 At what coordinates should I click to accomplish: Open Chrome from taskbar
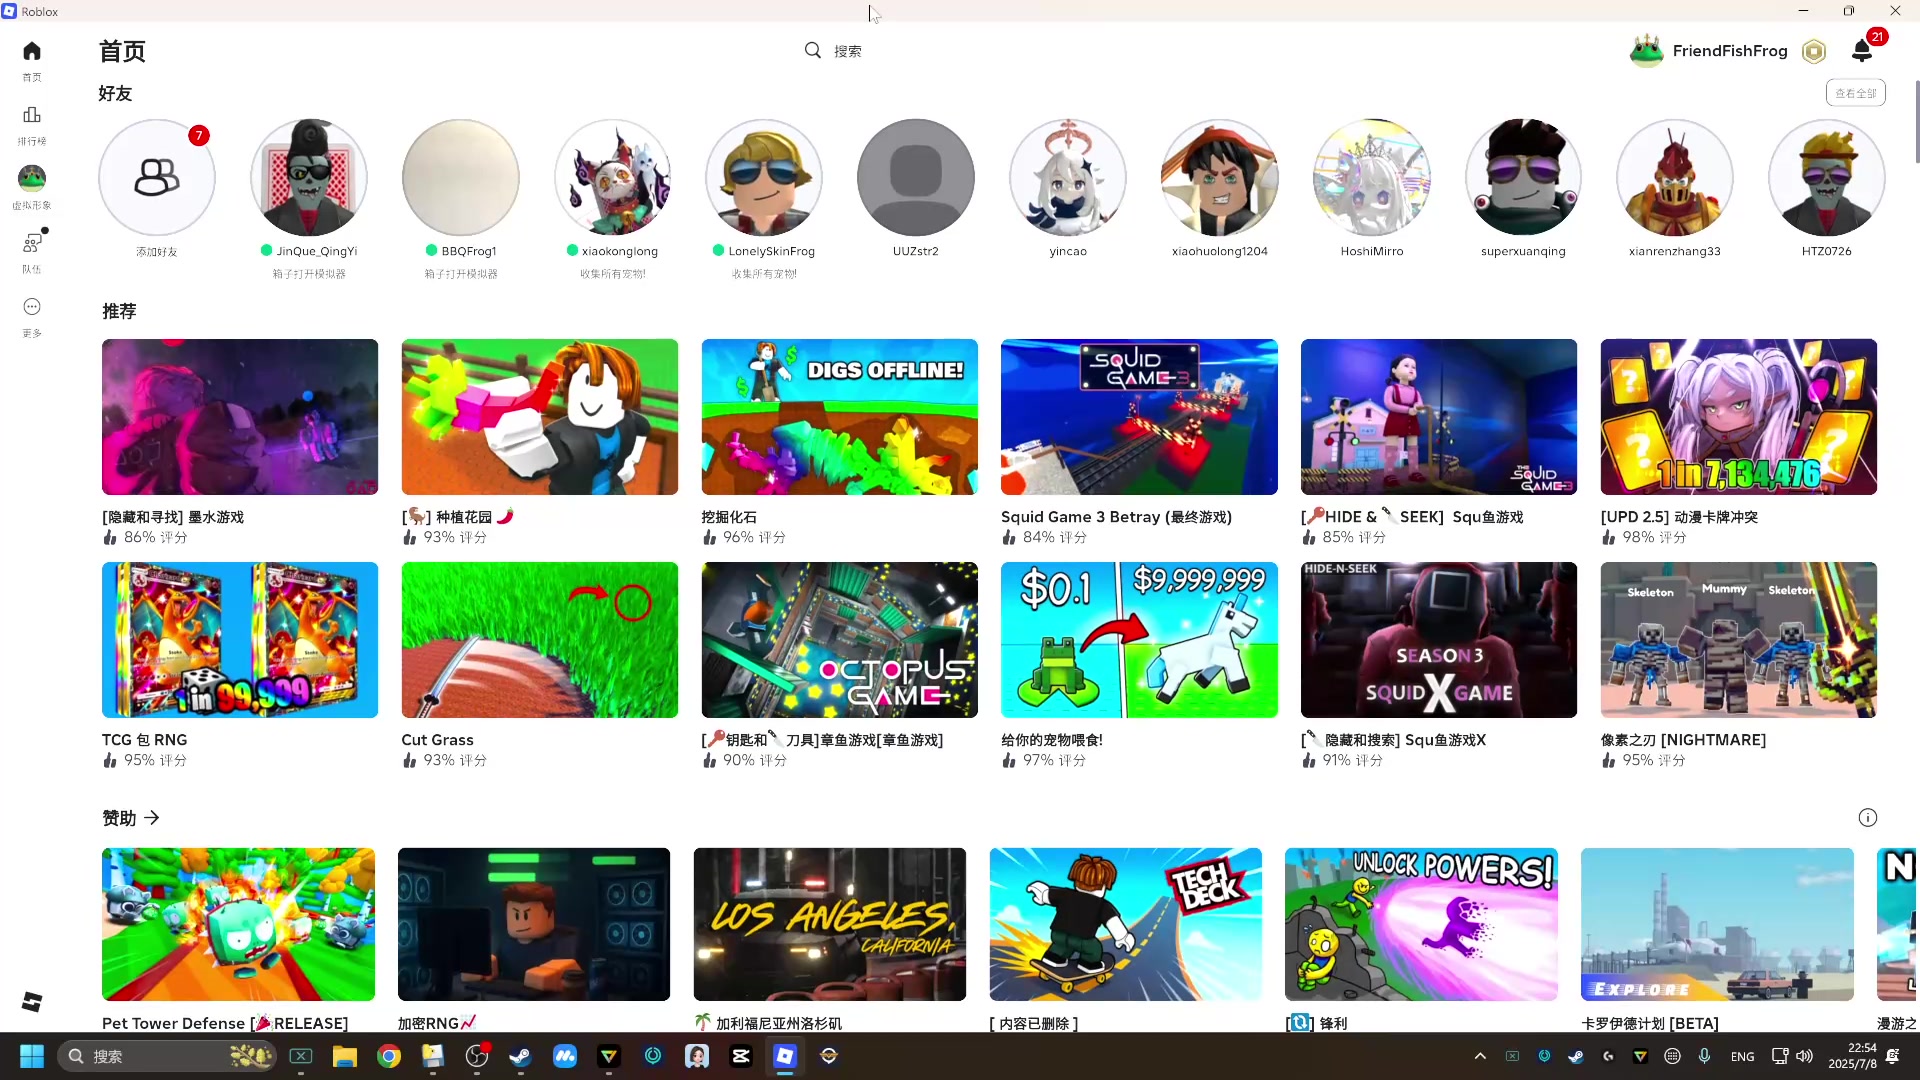(389, 1056)
